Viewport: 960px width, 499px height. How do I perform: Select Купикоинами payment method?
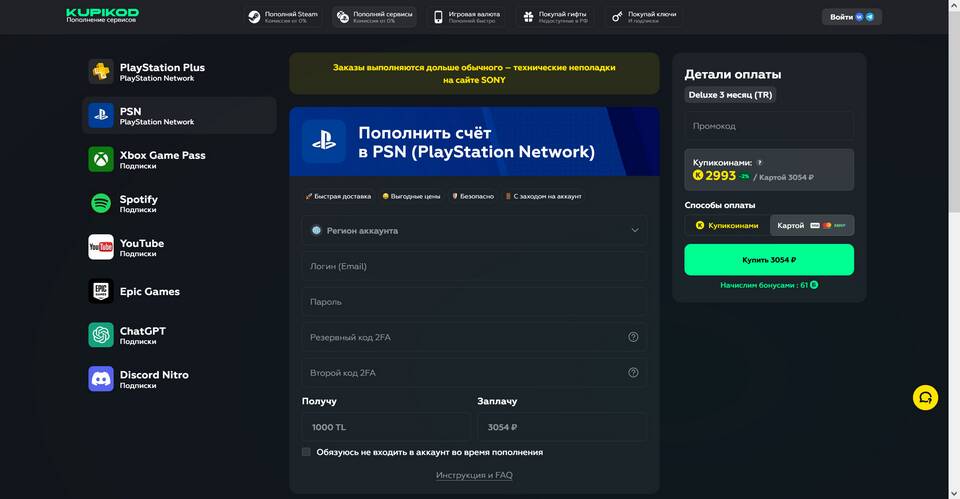pos(727,226)
